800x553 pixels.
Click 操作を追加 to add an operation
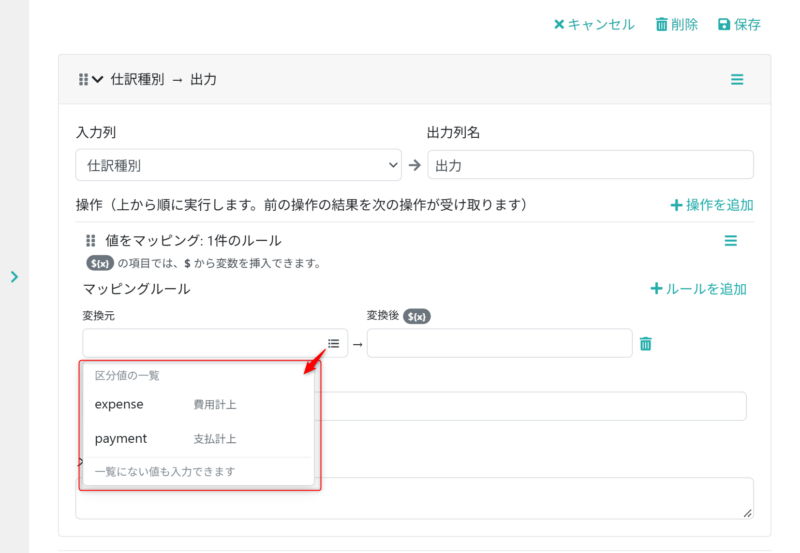(712, 205)
